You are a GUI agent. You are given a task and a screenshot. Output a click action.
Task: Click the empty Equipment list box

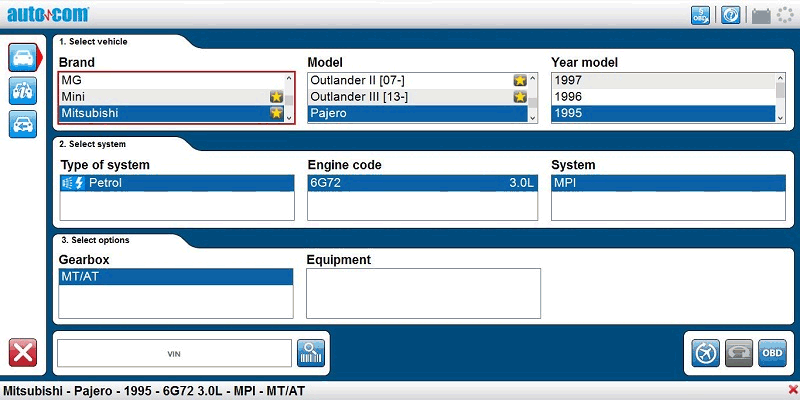coord(423,293)
